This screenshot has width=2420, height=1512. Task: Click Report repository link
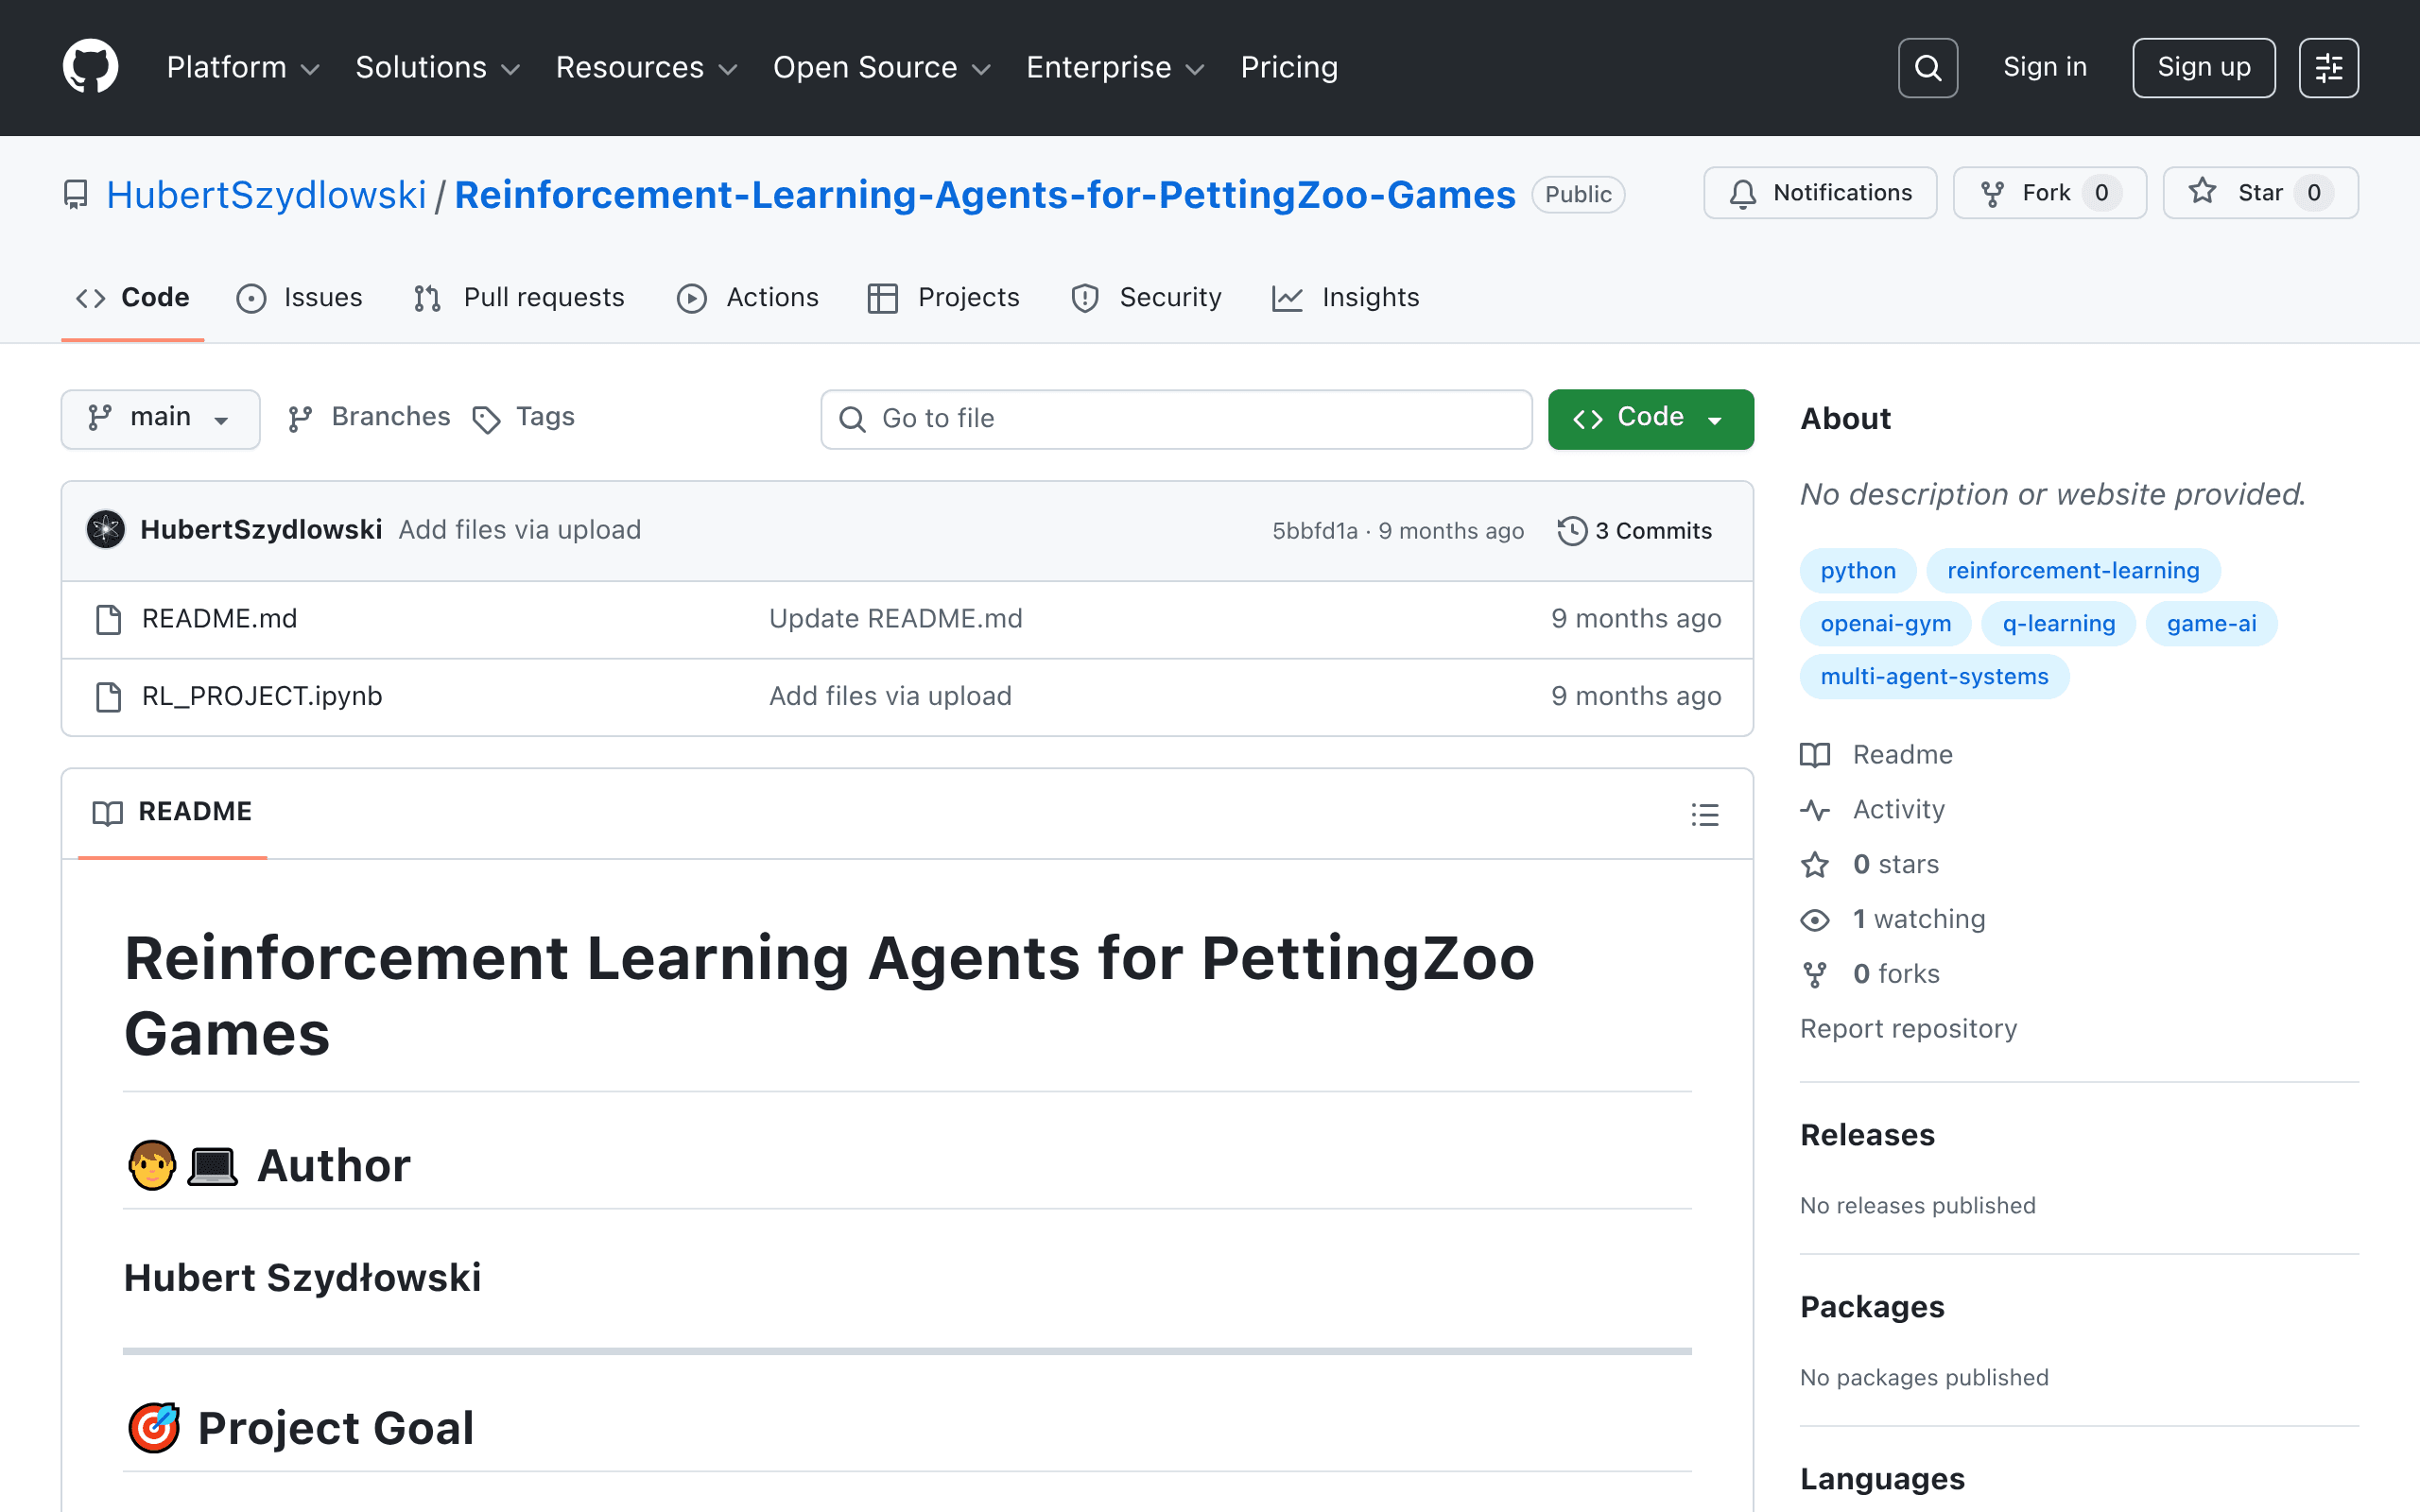pyautogui.click(x=1908, y=1029)
